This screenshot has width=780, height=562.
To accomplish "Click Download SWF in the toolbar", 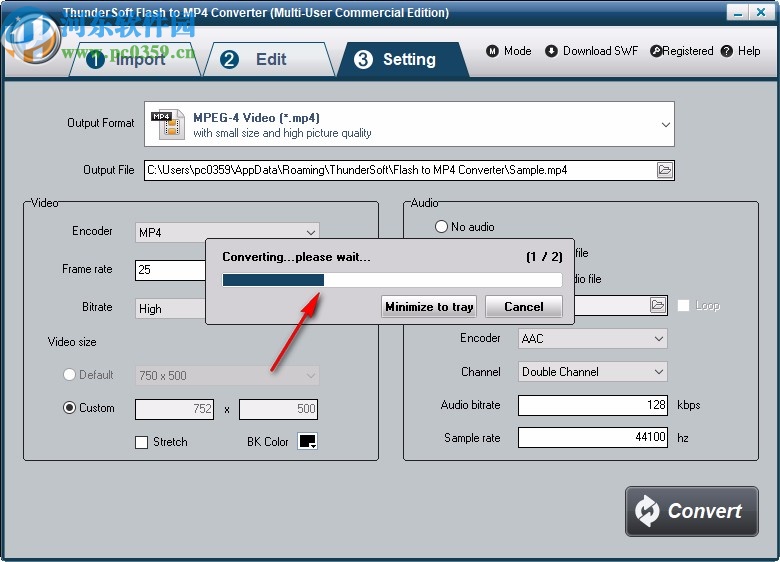I will [x=591, y=51].
